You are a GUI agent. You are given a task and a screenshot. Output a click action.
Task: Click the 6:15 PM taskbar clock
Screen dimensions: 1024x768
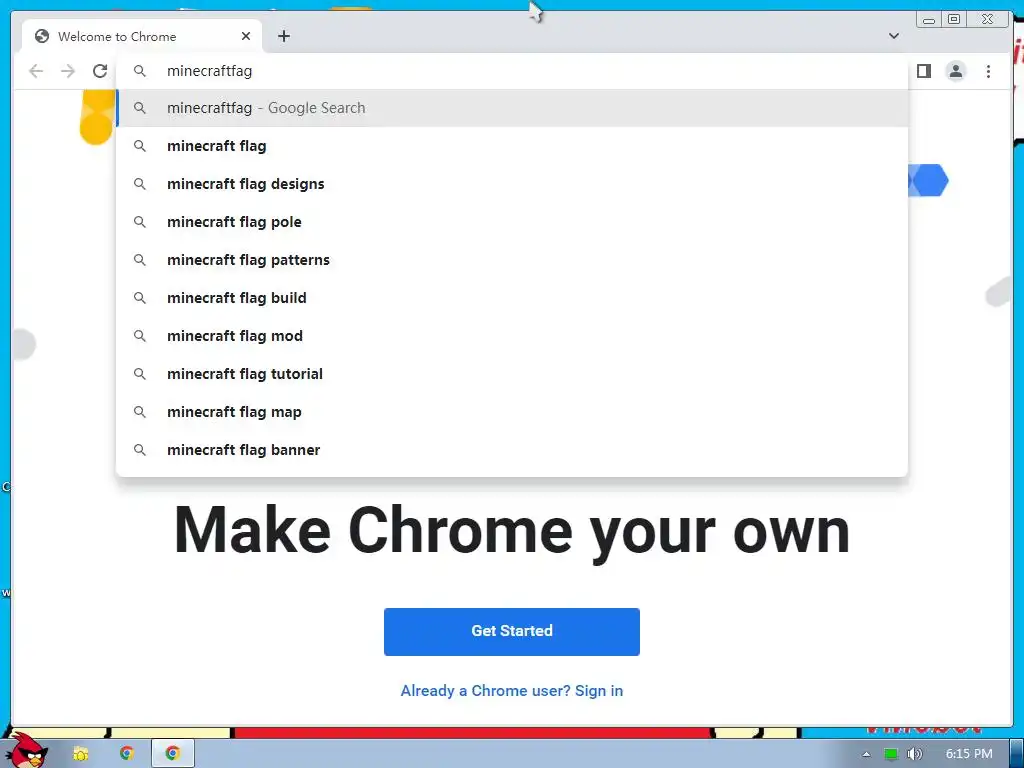click(969, 754)
